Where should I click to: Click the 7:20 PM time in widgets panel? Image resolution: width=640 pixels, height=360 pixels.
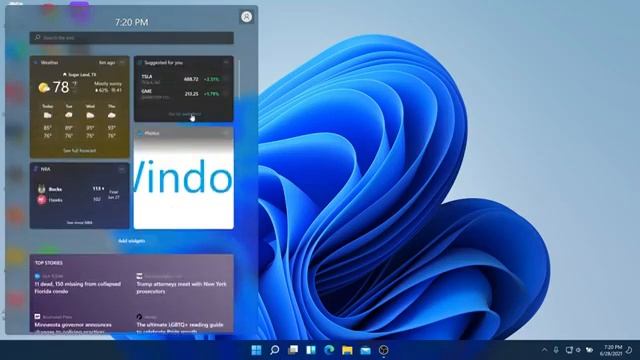tap(131, 22)
